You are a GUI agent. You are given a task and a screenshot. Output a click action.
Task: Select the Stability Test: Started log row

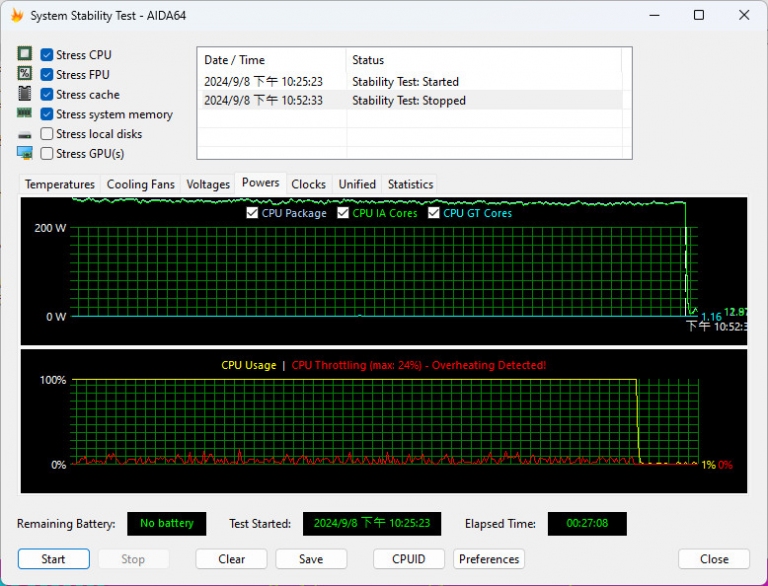pos(411,81)
